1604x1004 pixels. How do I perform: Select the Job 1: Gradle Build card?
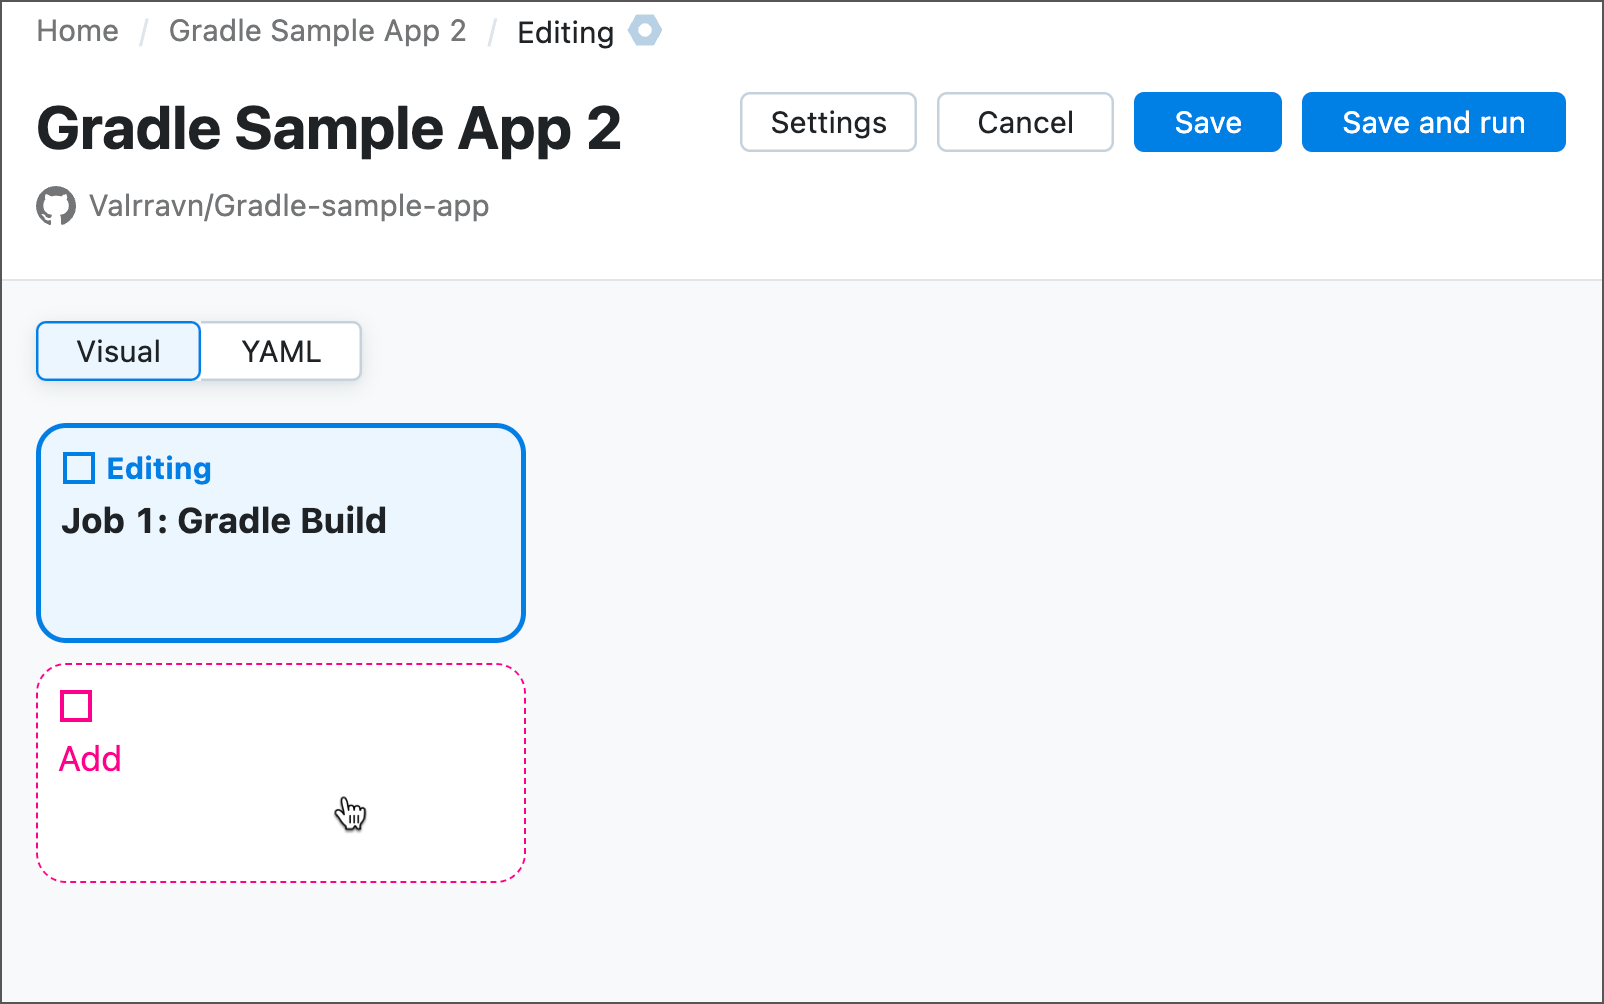281,533
